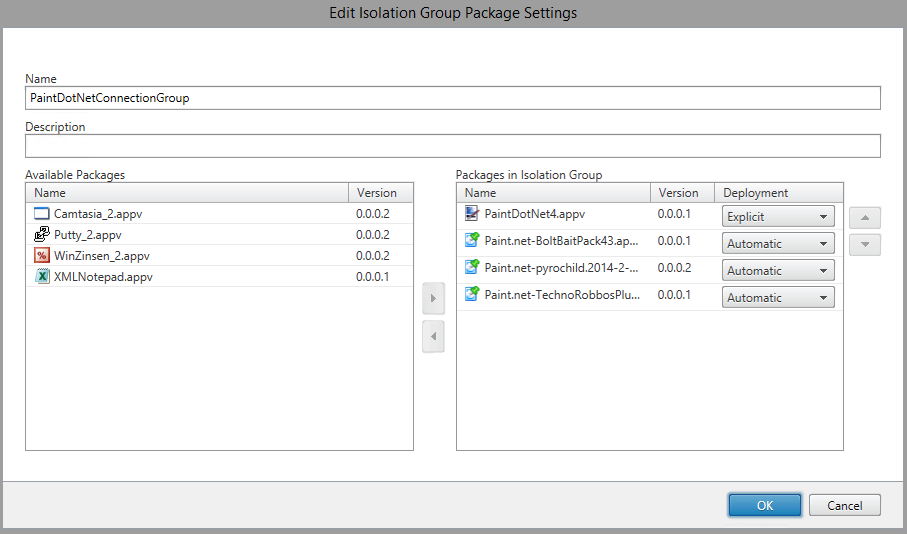Select the WinZinsen_2.appv row text

102,256
